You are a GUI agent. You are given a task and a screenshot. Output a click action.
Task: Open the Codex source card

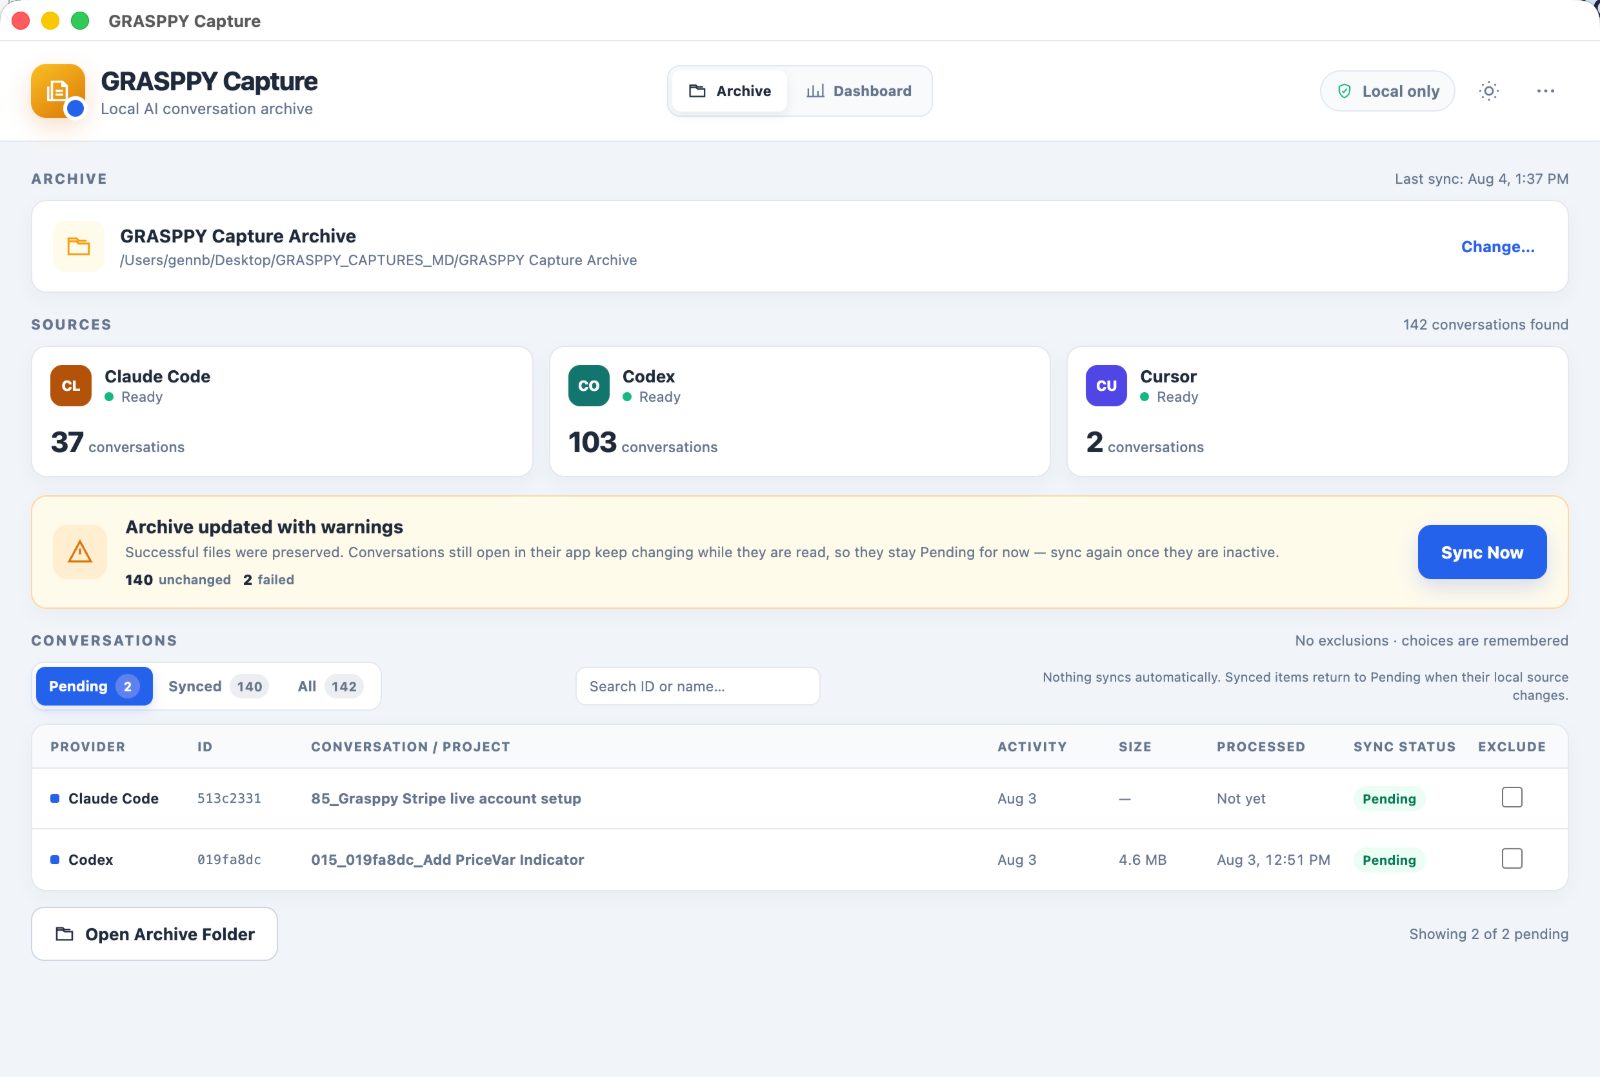coord(800,412)
